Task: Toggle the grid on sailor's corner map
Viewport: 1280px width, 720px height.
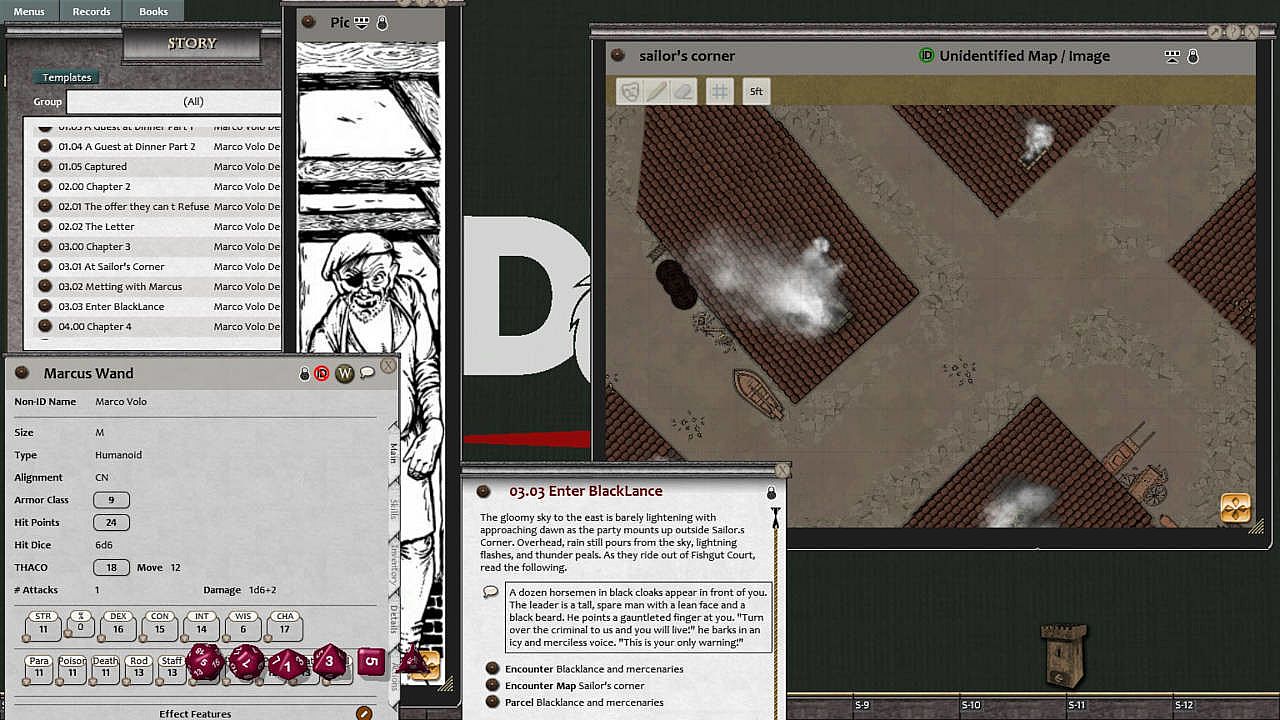Action: pyautogui.click(x=719, y=91)
